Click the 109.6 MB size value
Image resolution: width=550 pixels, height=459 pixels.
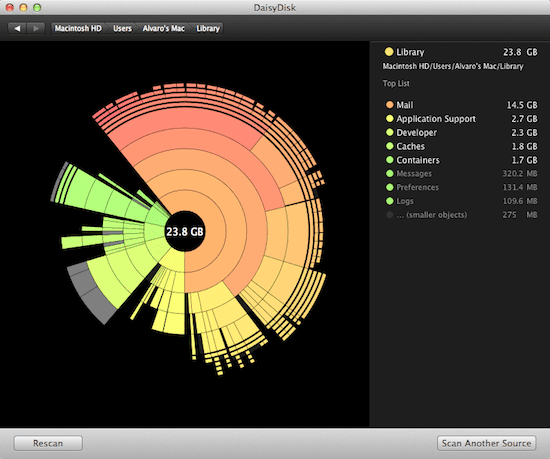(520, 201)
